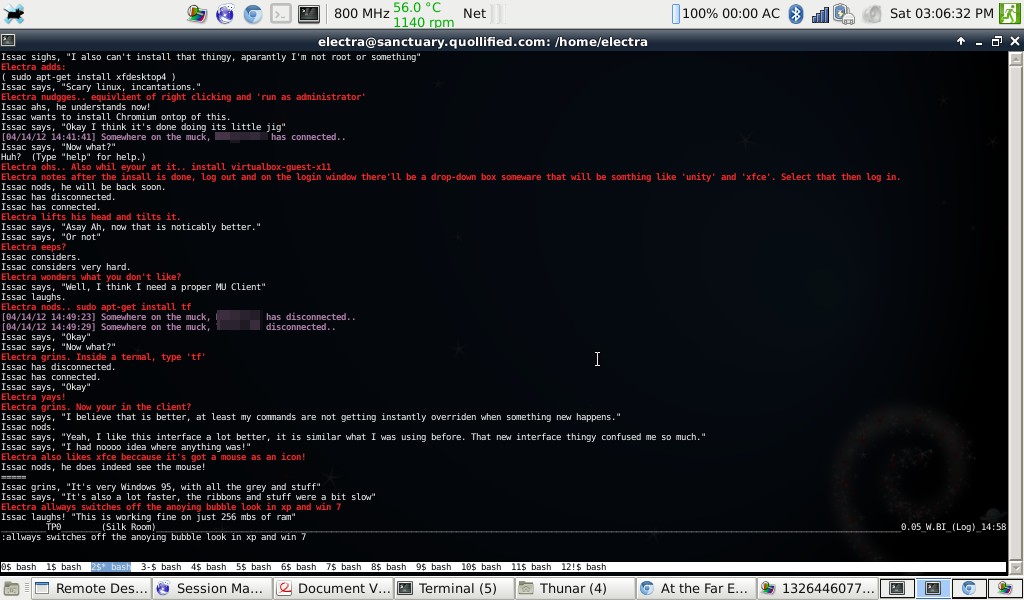Launch Chromium from the top panel
Screen dimensions: 1024x600
click(x=254, y=13)
